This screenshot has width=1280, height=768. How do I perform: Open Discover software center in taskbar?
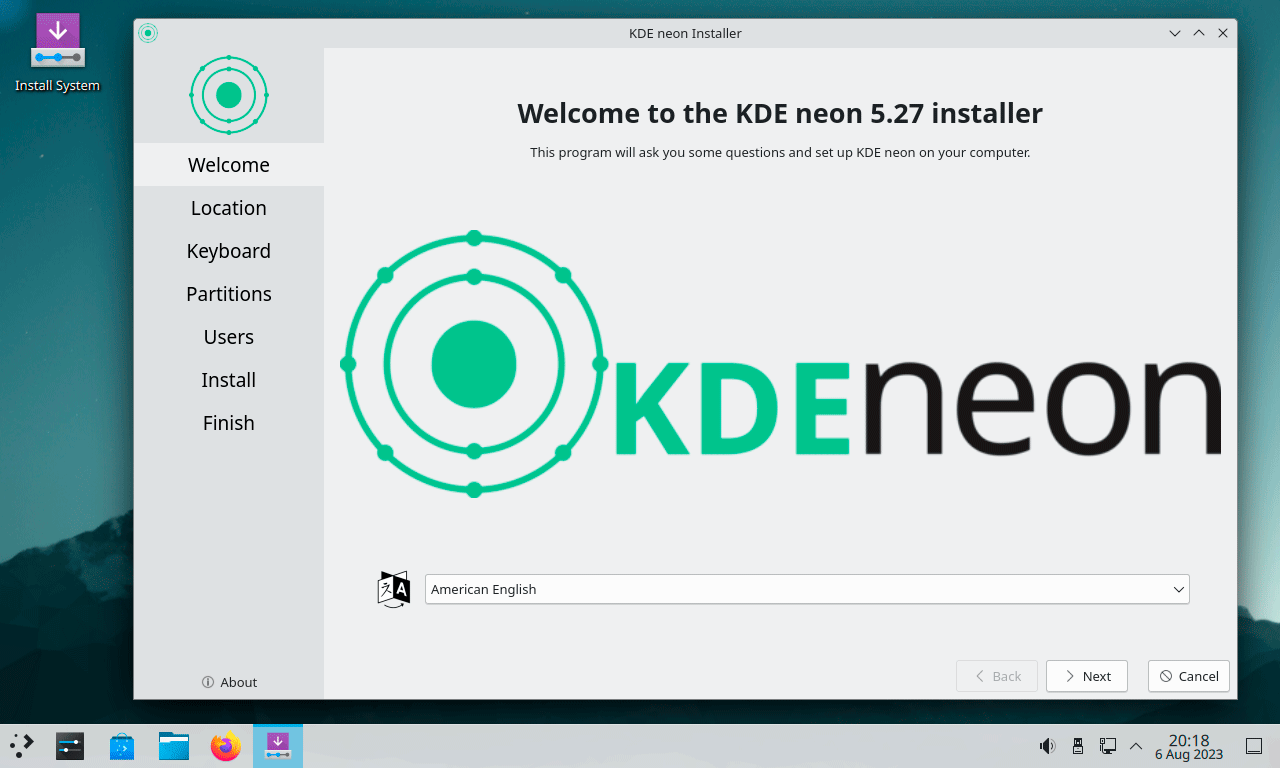122,745
